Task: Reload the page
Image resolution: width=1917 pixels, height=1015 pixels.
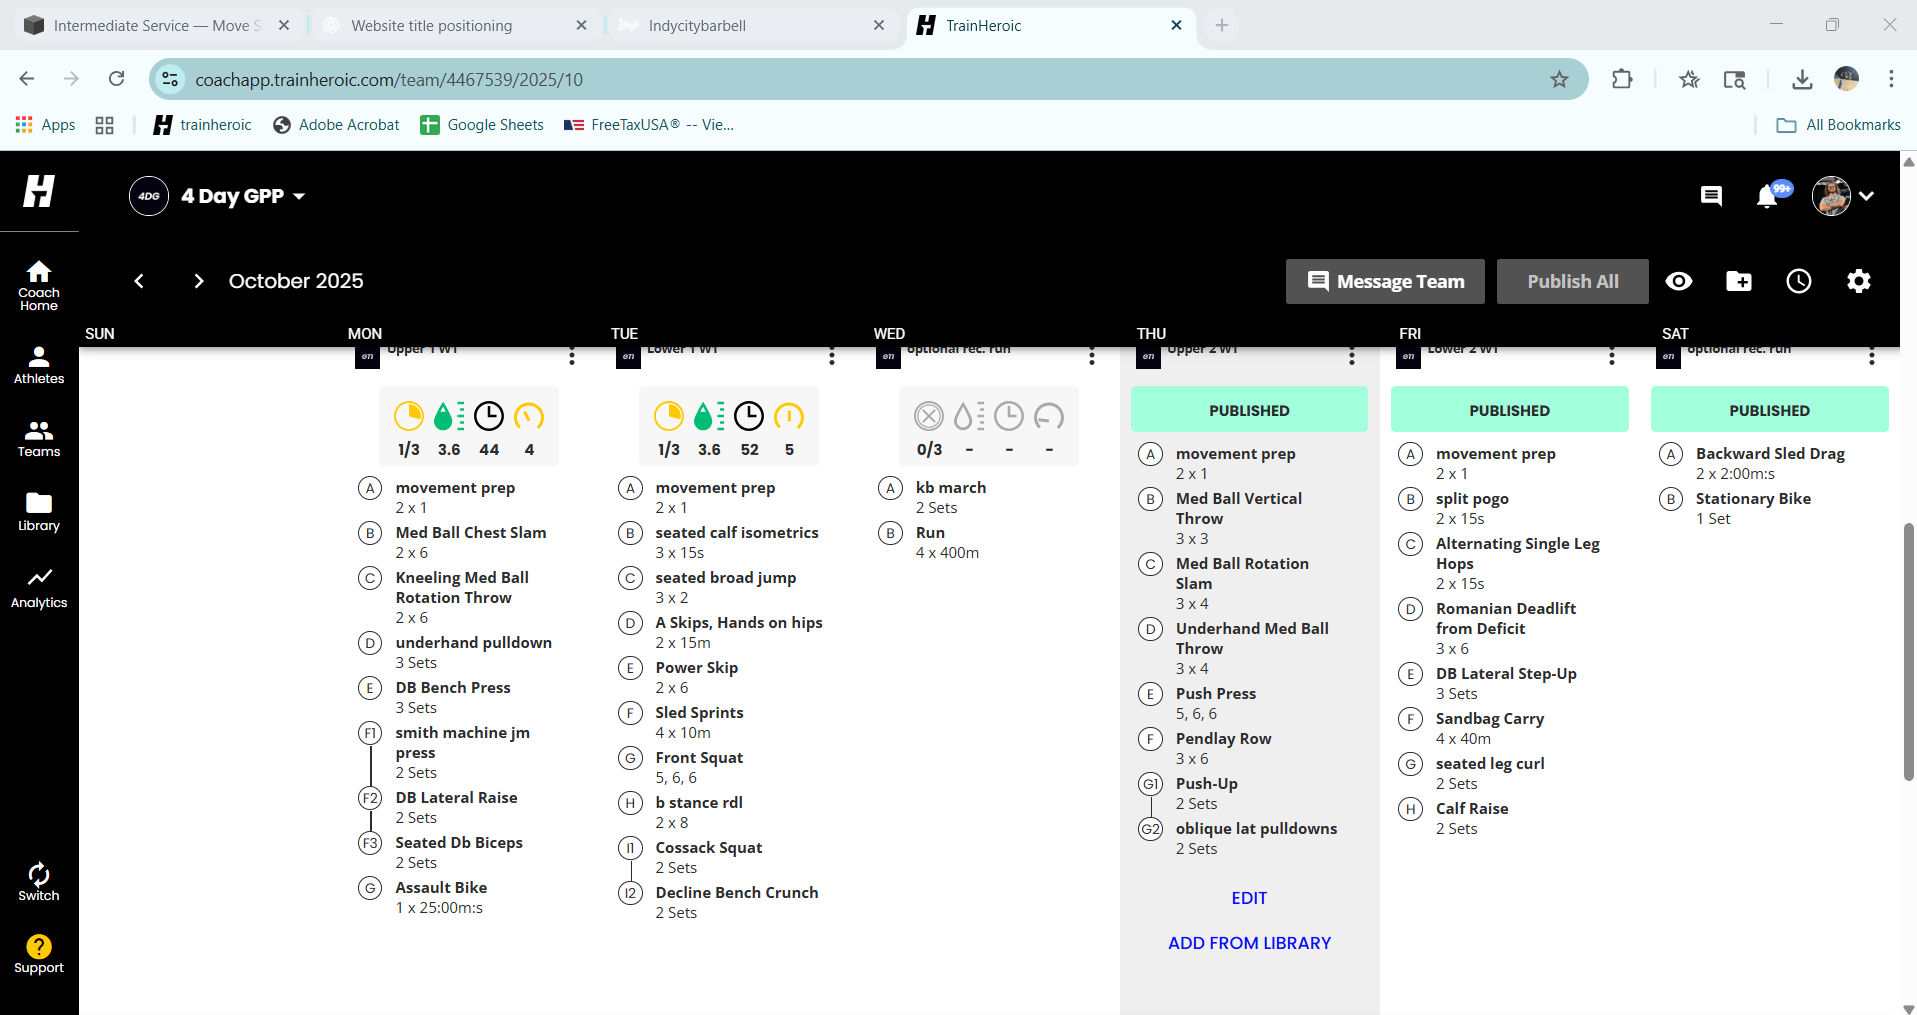Action: pyautogui.click(x=117, y=79)
